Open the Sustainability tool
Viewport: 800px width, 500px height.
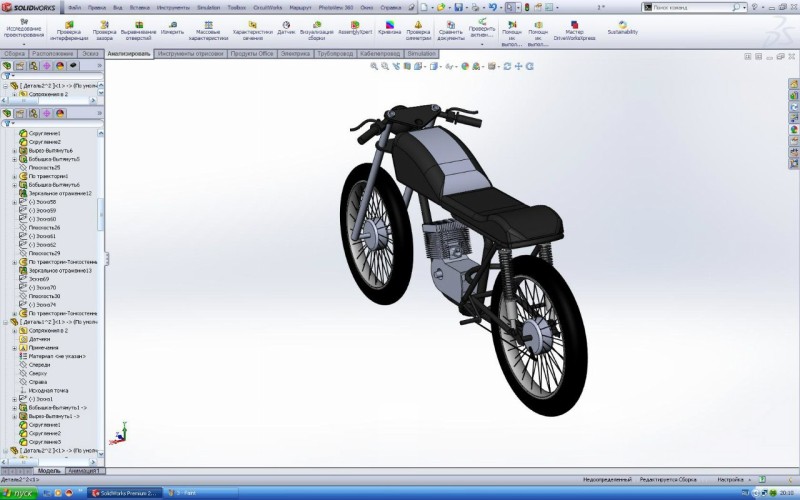(622, 28)
